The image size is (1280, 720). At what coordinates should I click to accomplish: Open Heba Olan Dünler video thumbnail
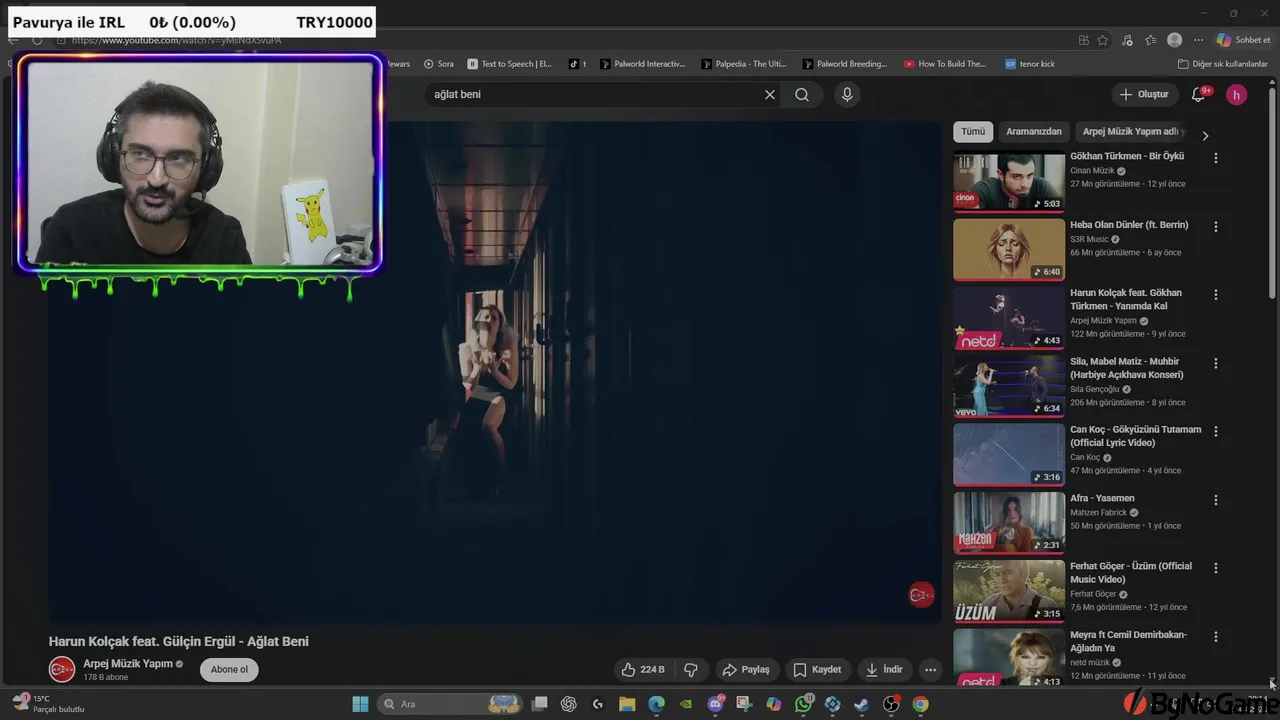[1009, 249]
